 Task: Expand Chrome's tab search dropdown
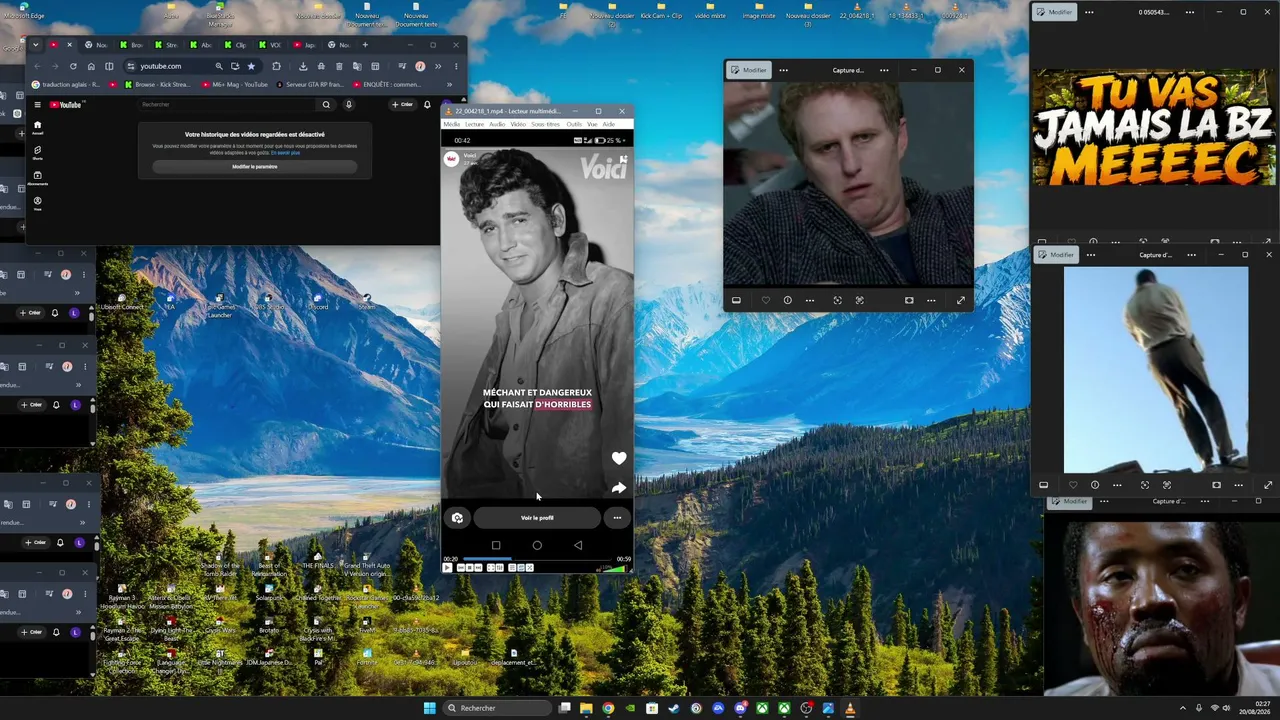[x=36, y=45]
